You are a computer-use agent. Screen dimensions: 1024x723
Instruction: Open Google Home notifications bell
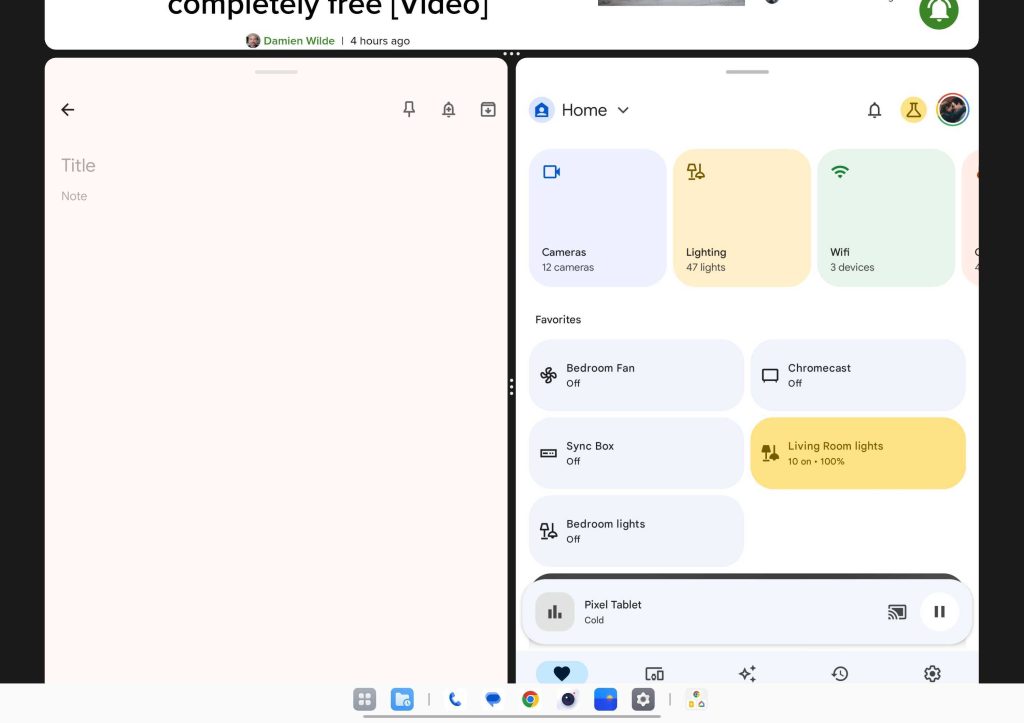pos(874,110)
